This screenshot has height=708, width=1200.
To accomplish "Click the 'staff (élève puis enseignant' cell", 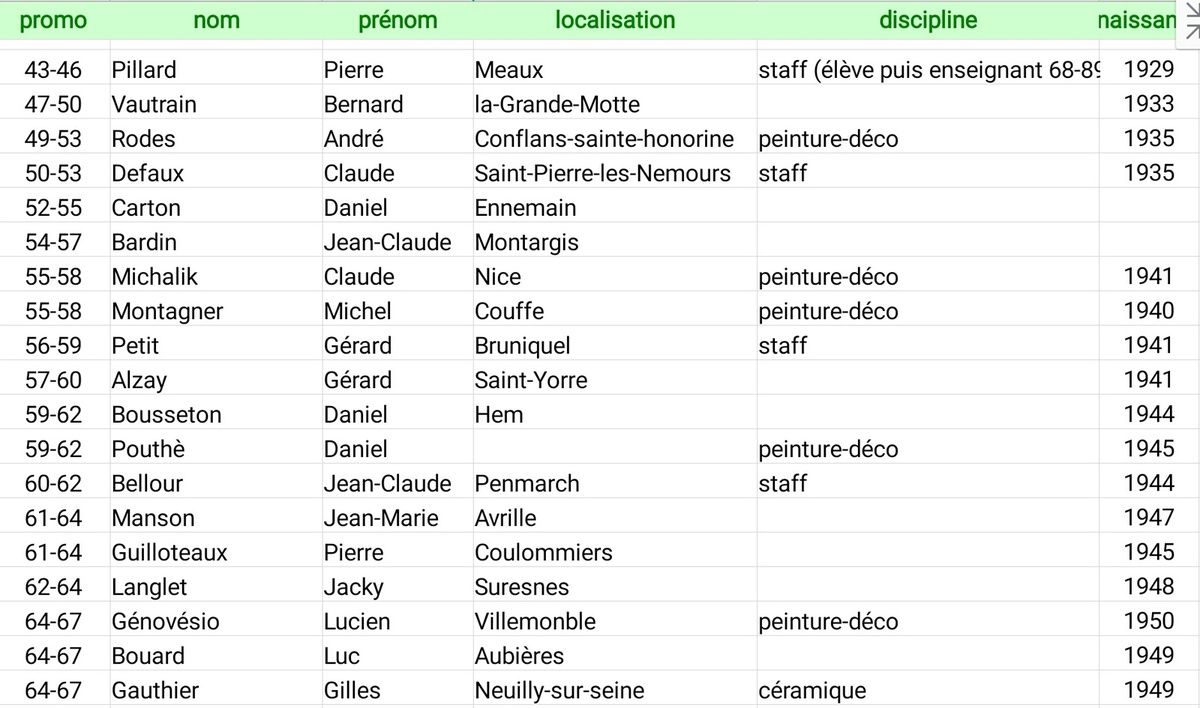I will 928,70.
